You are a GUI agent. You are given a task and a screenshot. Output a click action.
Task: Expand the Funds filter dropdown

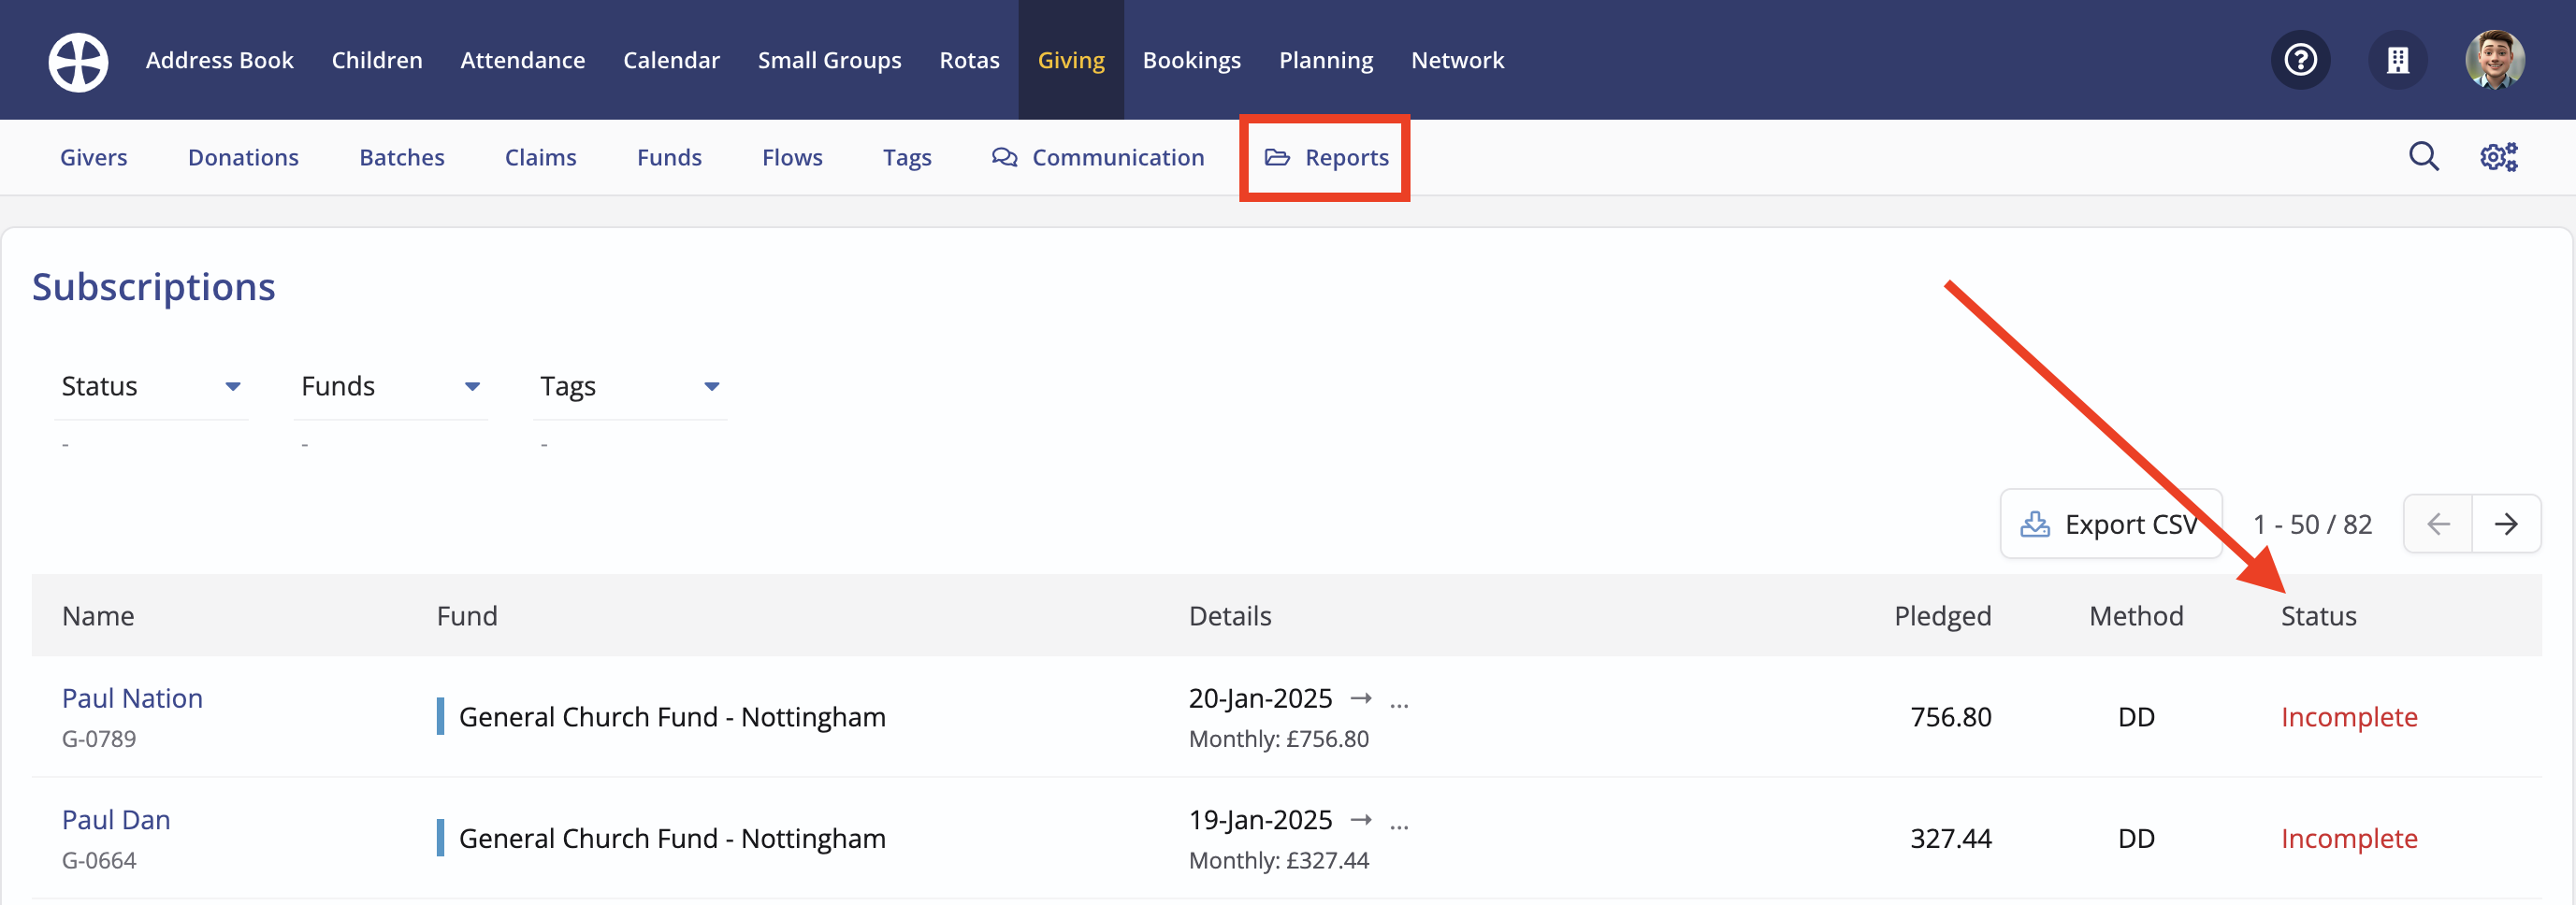tap(390, 386)
